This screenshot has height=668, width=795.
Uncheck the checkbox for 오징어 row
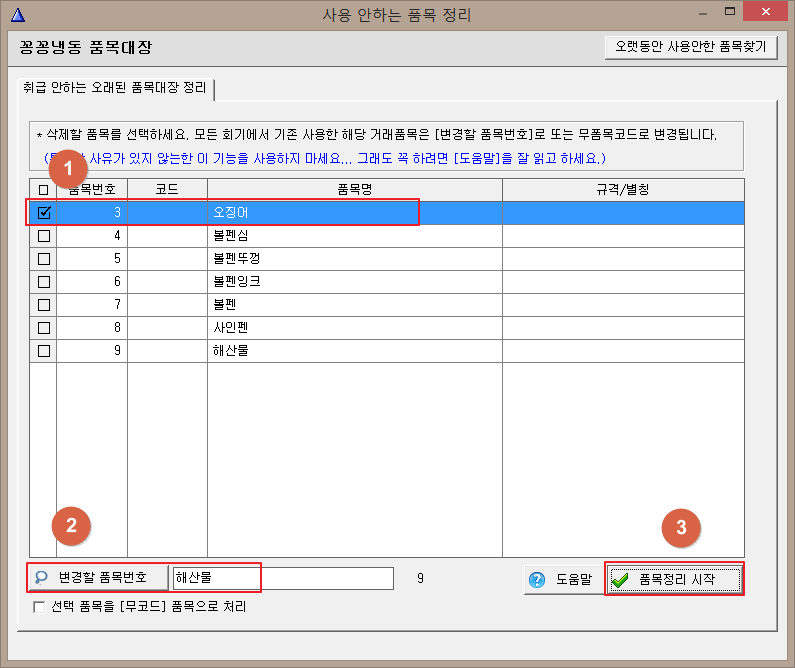click(x=44, y=212)
